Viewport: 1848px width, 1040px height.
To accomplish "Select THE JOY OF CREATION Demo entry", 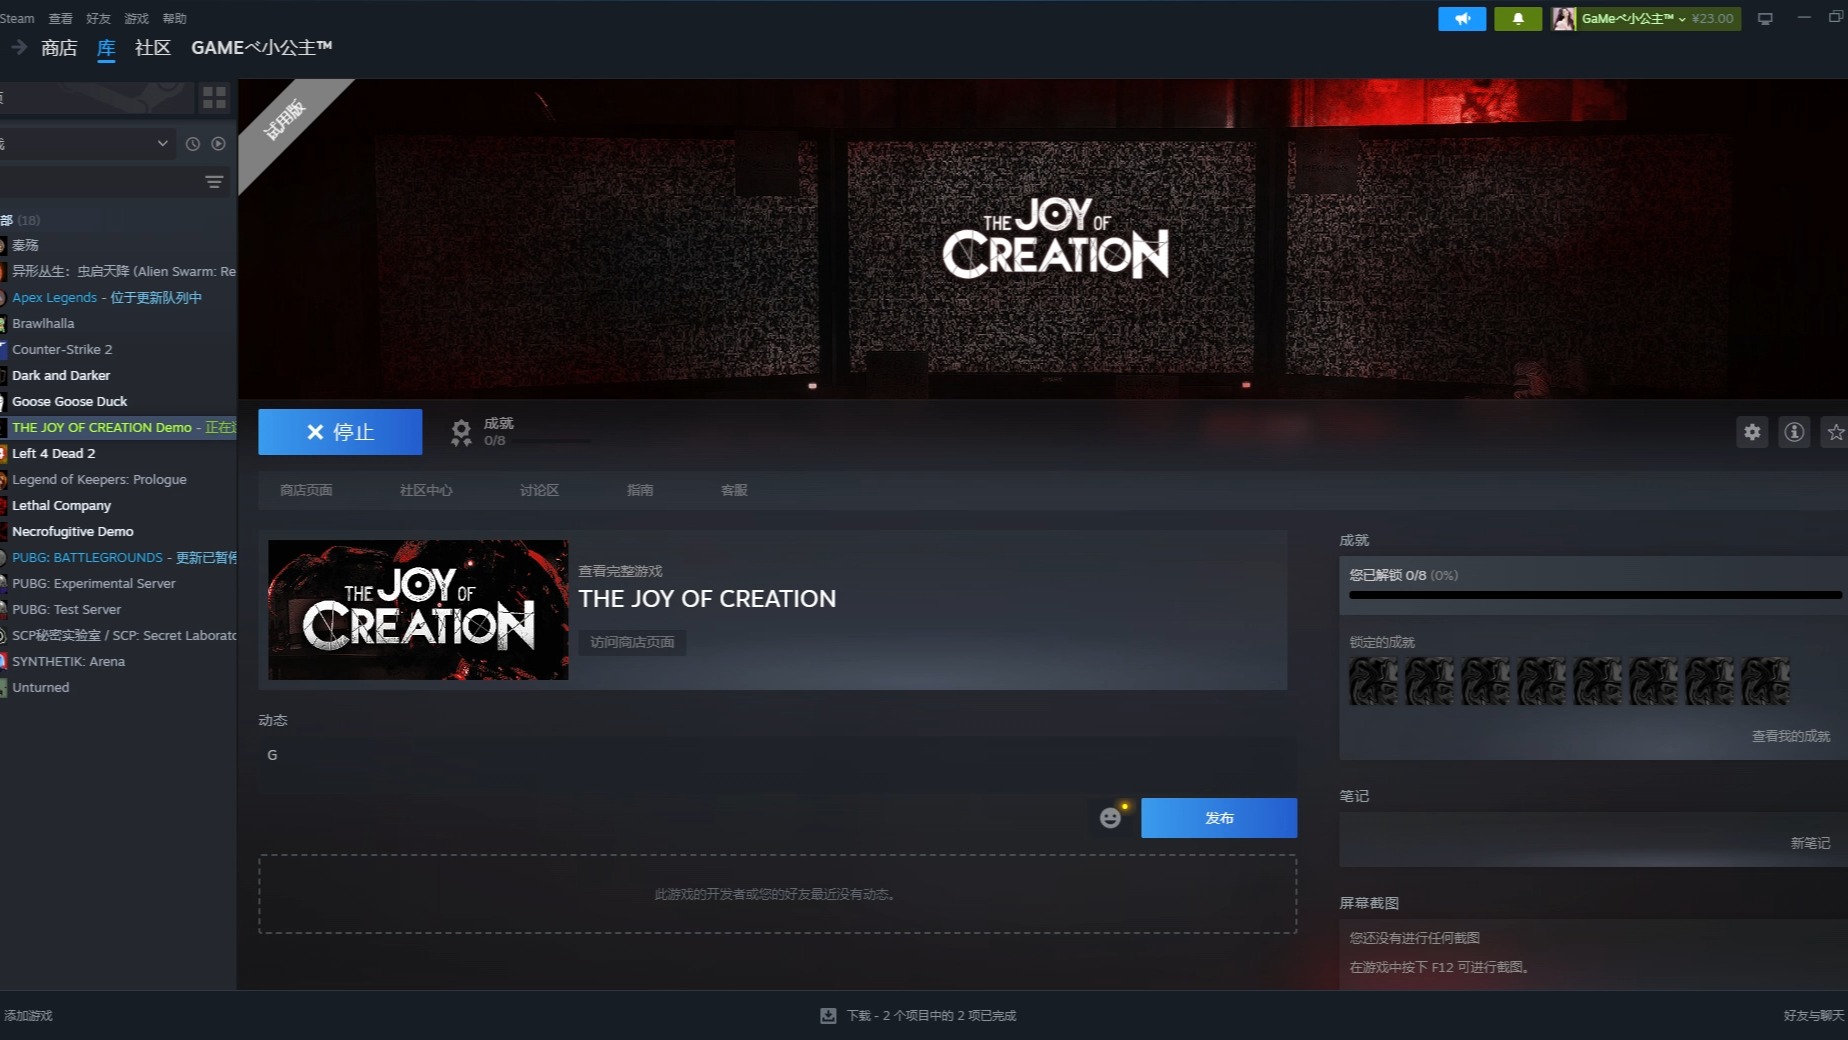I will (118, 427).
